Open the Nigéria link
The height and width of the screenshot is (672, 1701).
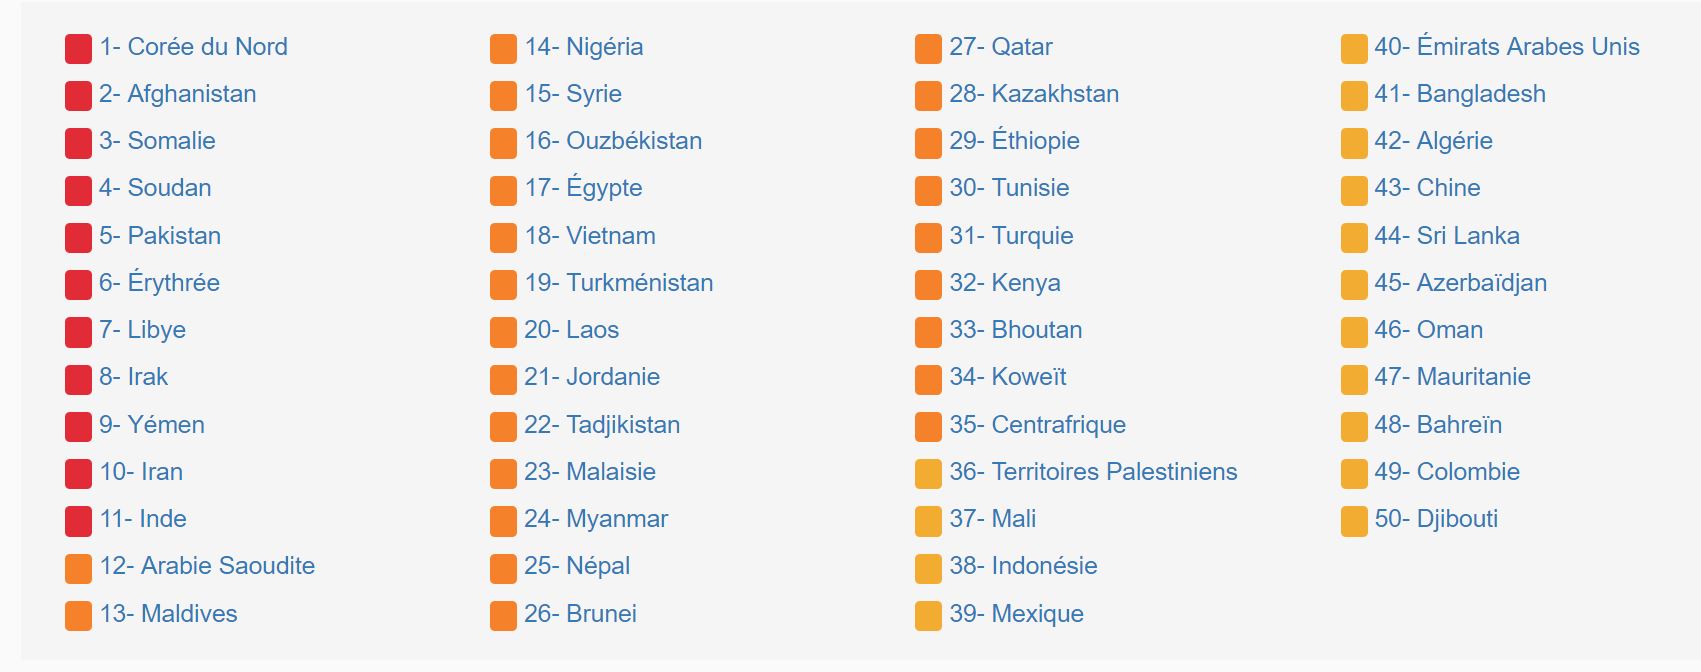[584, 47]
